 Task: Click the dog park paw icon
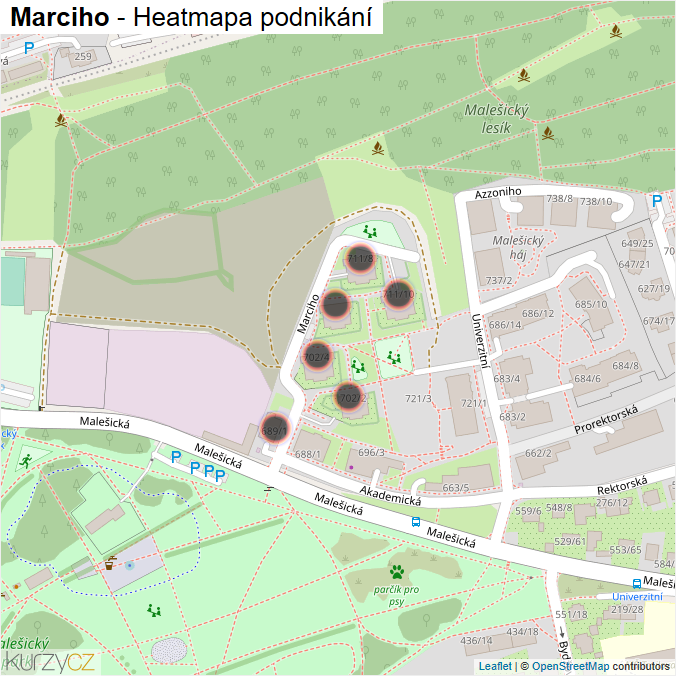pos(397,572)
